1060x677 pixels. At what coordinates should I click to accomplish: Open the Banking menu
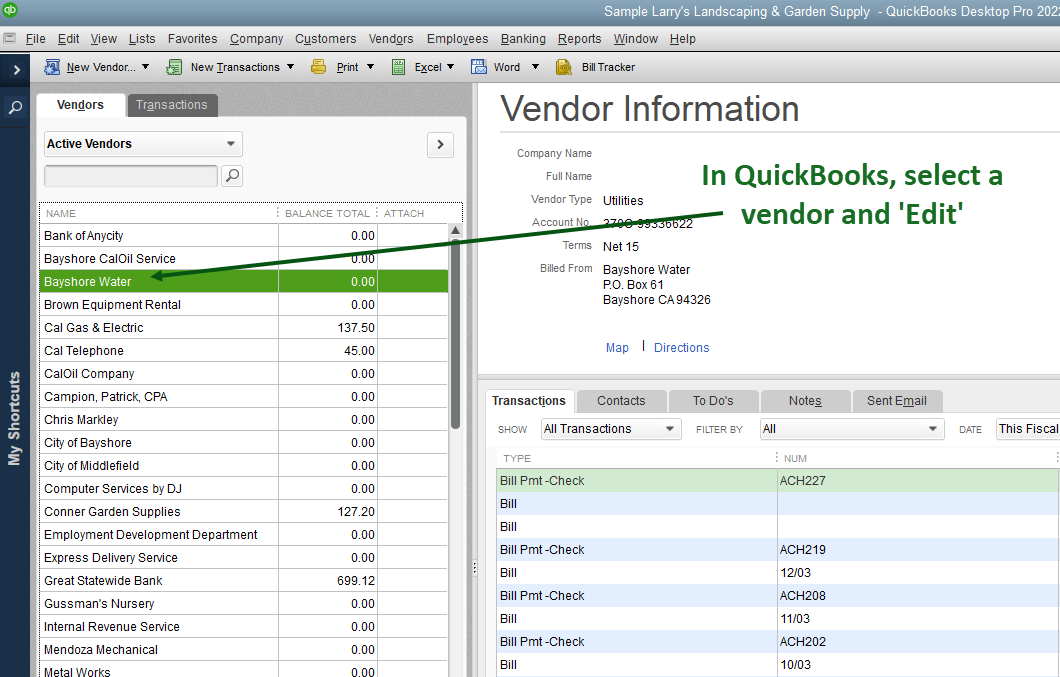click(523, 39)
